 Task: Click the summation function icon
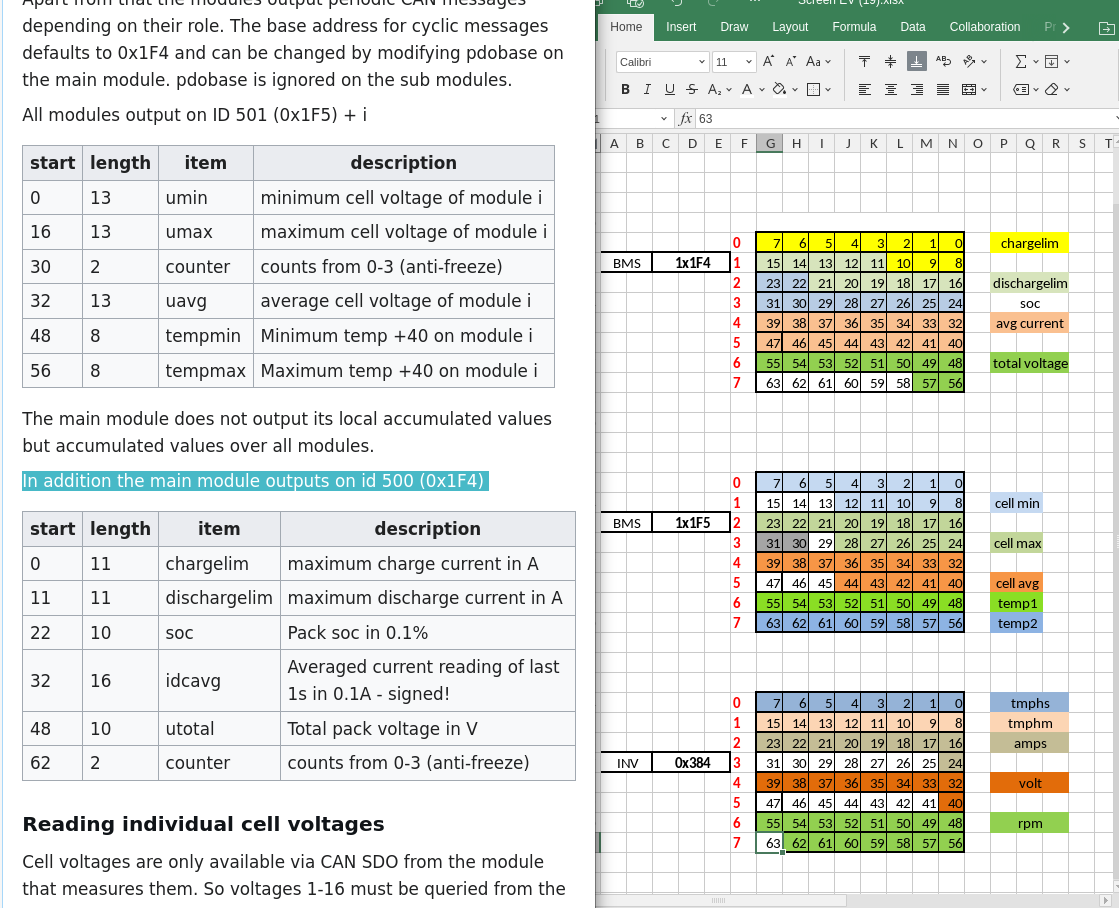[x=1020, y=62]
